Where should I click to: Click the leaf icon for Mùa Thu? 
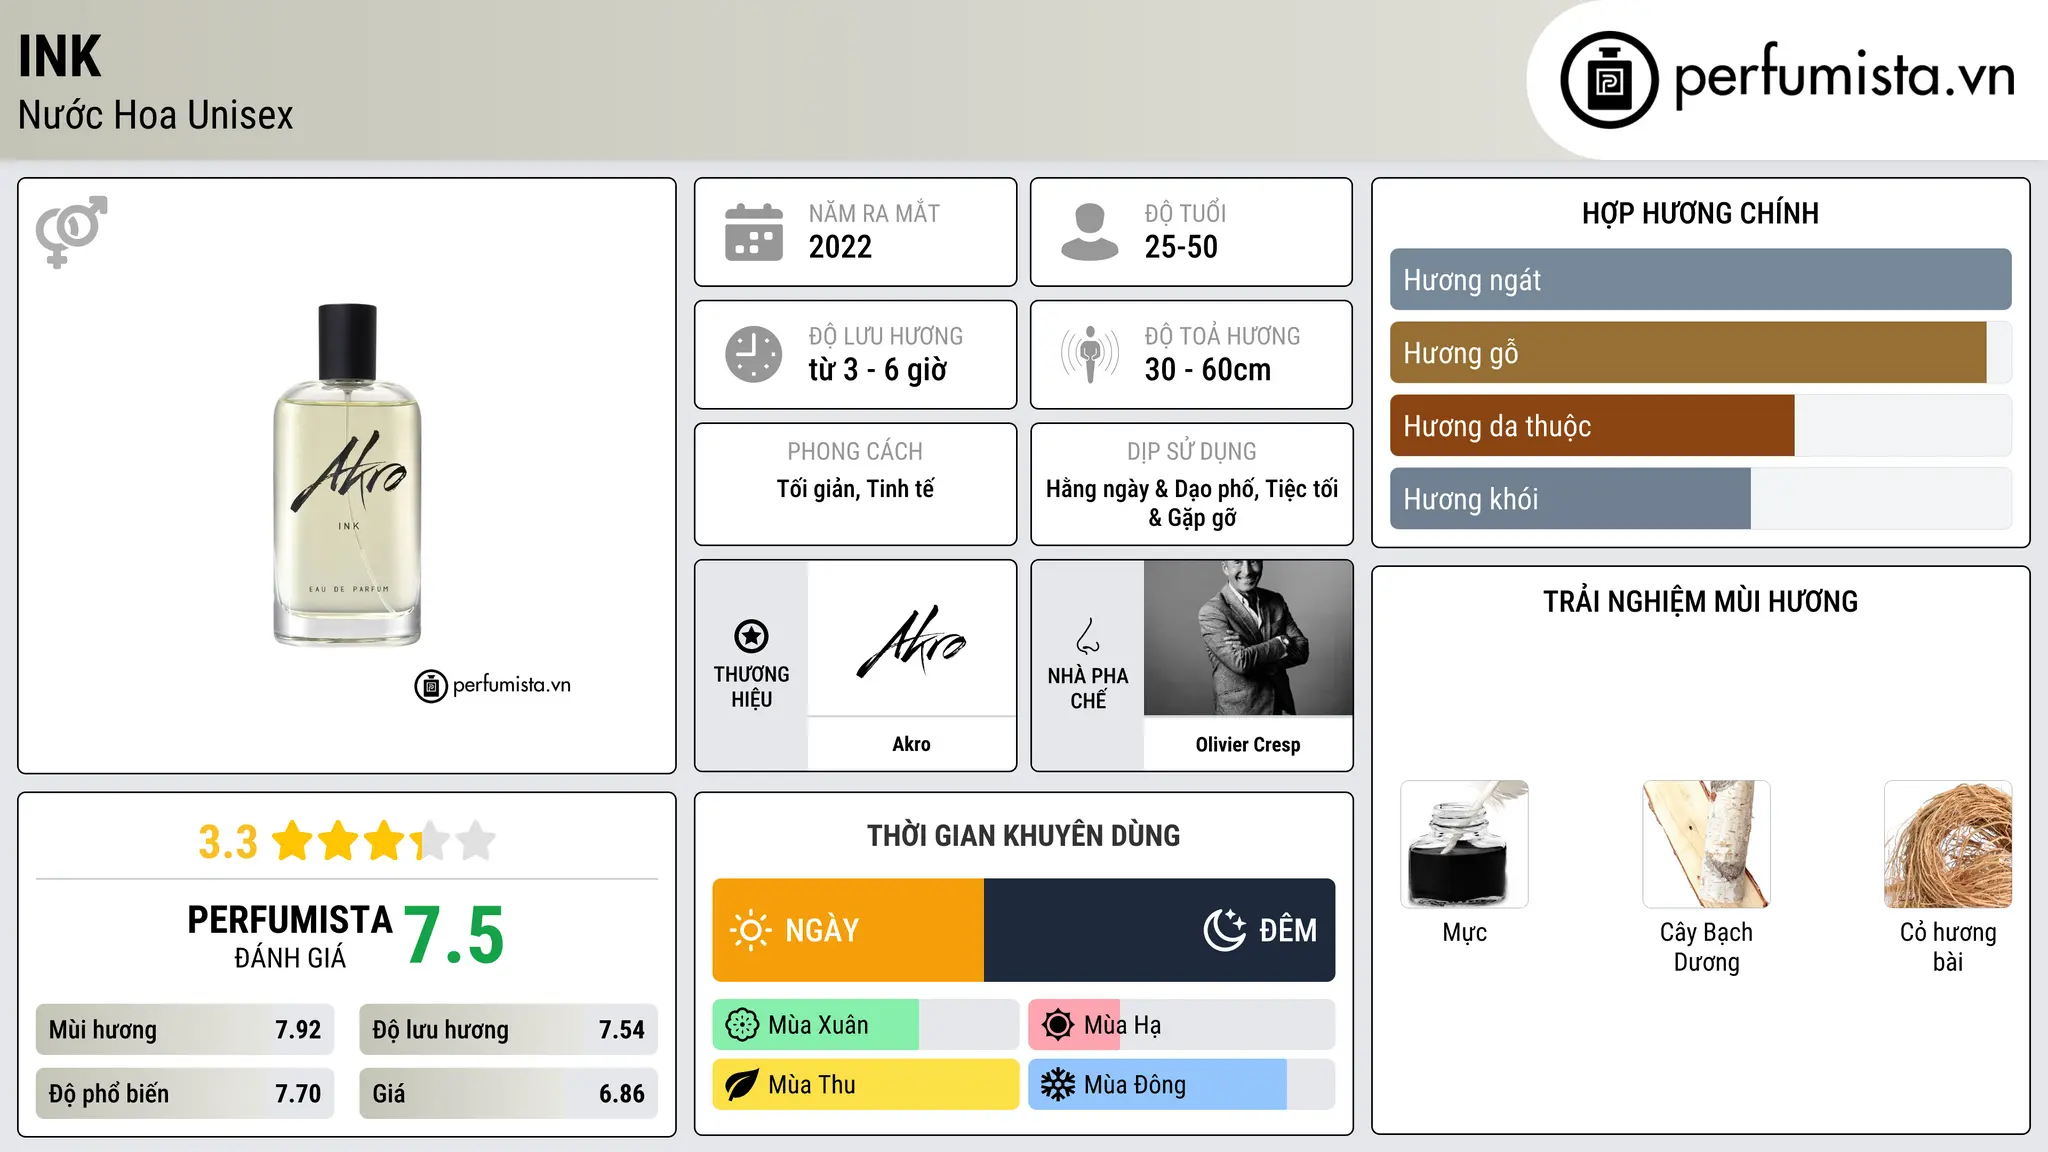[742, 1085]
